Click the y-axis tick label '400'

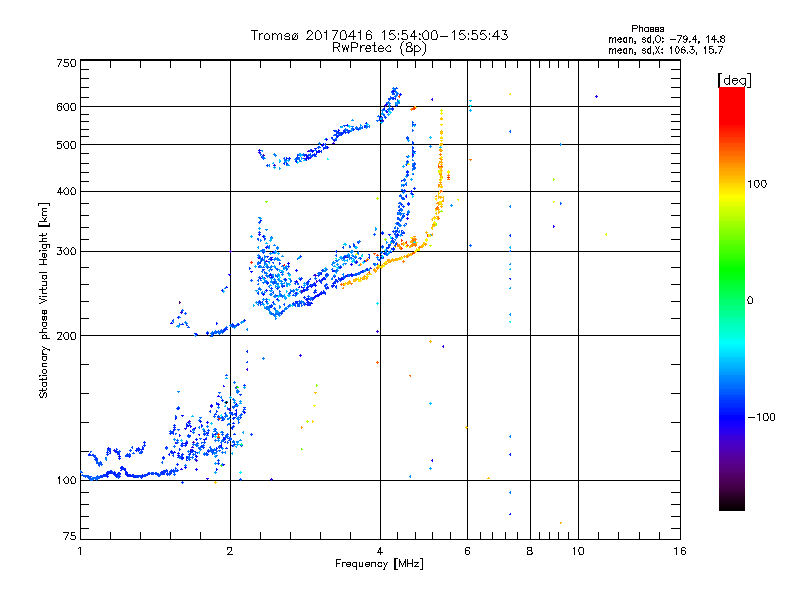coord(66,191)
